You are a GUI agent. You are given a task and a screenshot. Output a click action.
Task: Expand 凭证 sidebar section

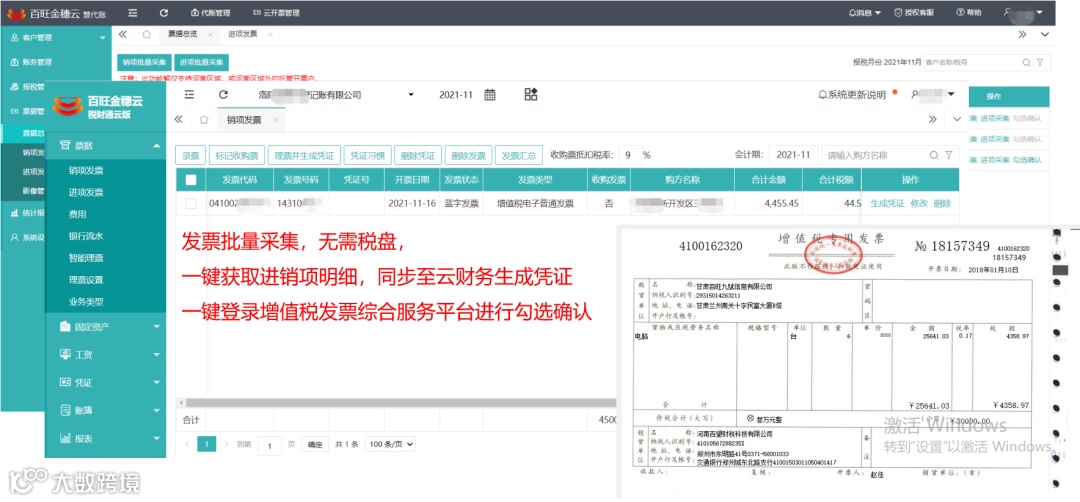click(105, 382)
